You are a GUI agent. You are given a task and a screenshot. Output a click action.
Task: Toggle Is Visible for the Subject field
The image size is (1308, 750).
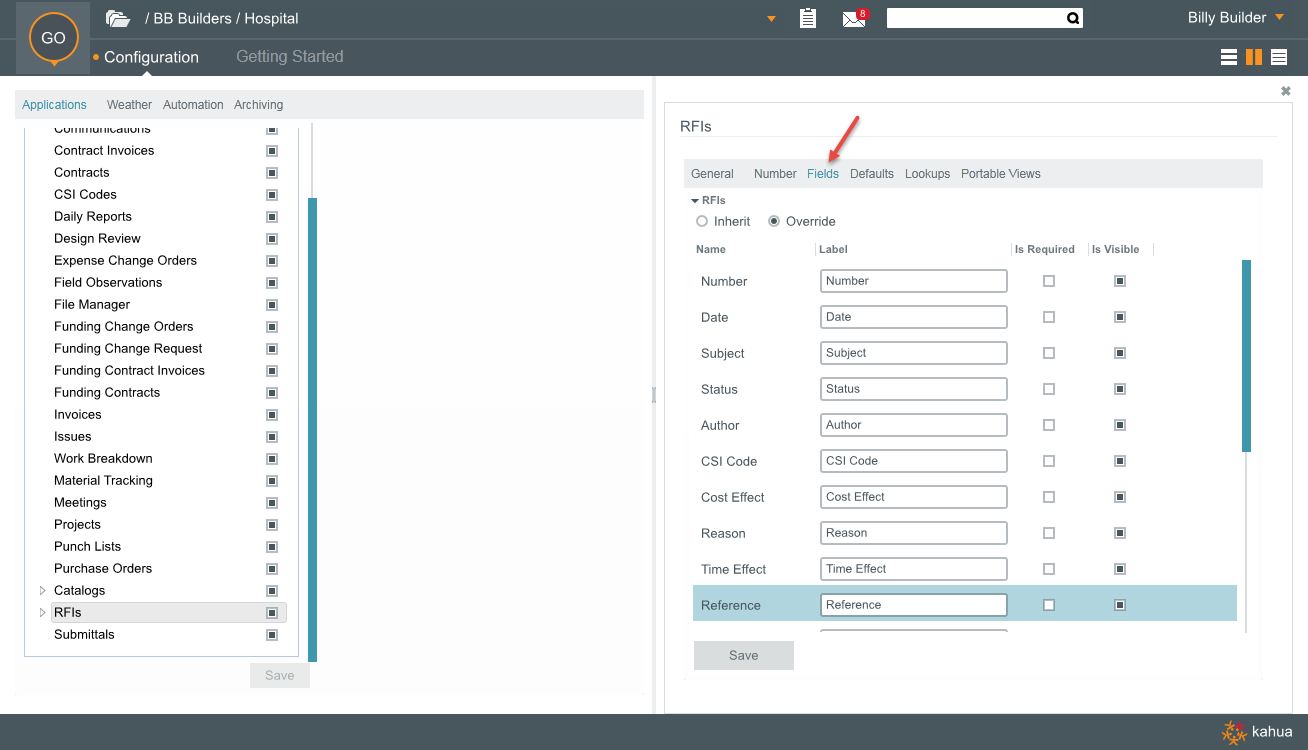point(1120,353)
